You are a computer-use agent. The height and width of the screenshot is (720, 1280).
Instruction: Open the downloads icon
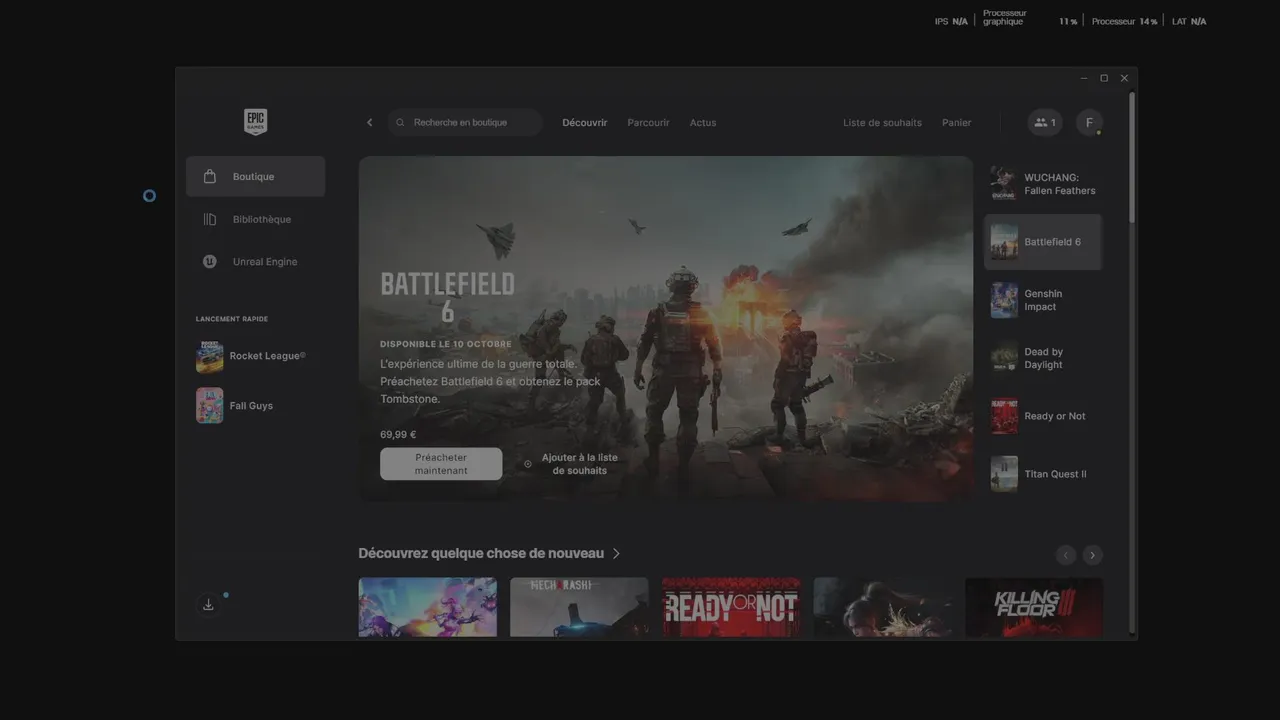208,605
